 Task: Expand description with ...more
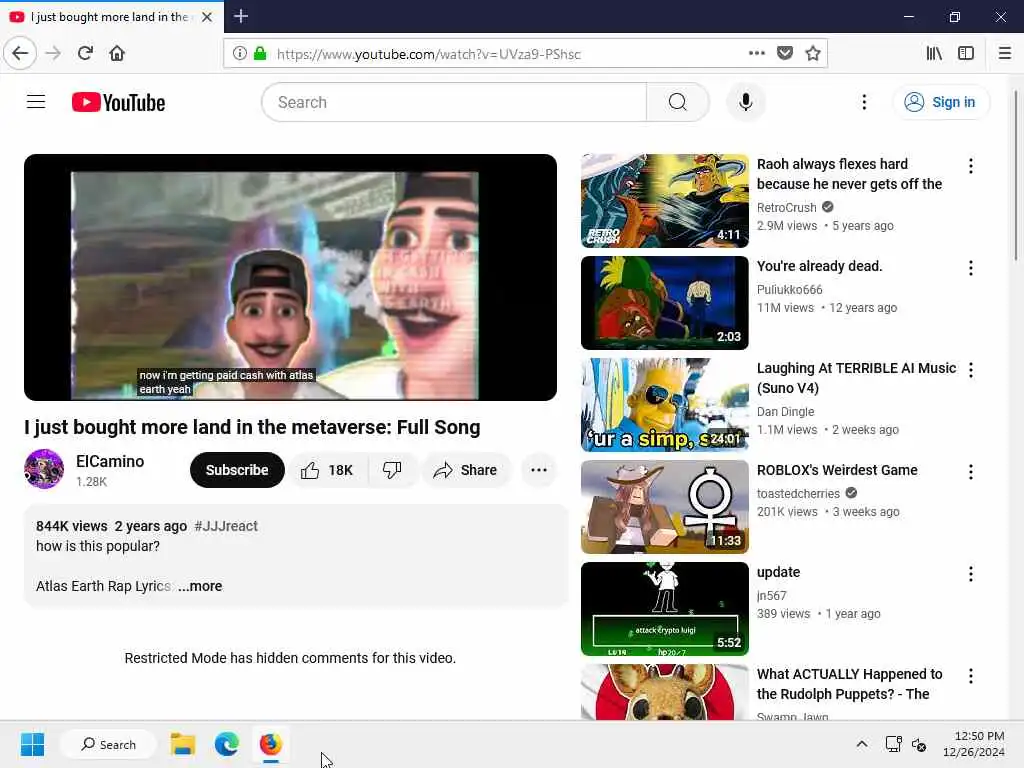click(x=200, y=586)
